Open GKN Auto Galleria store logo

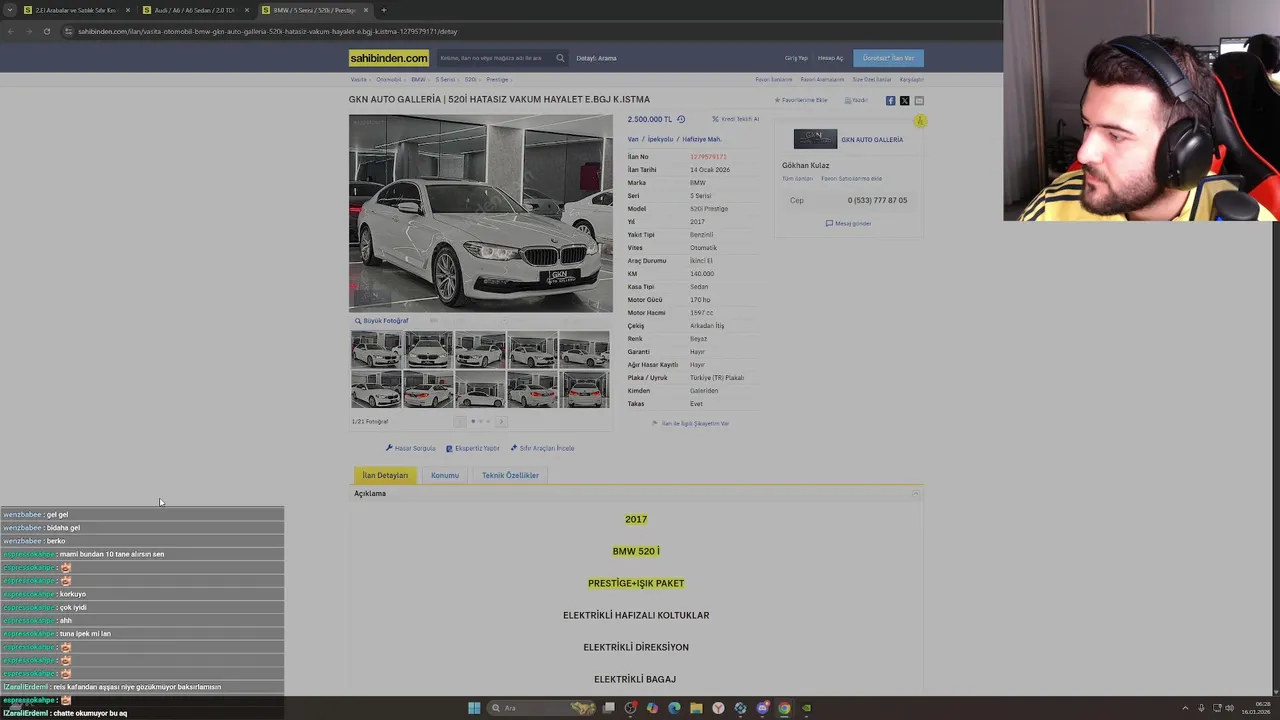click(x=815, y=139)
